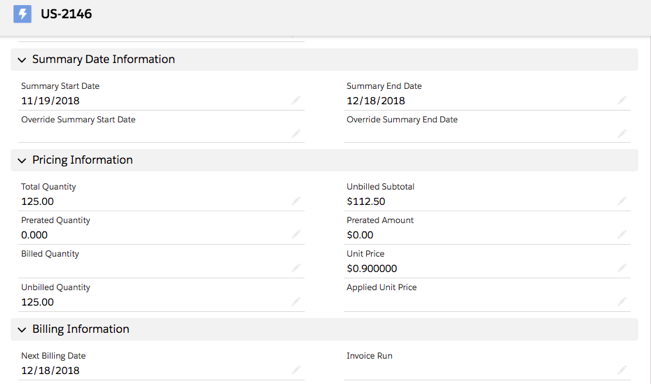Edit the Prorated Amount pencil icon

click(x=622, y=235)
